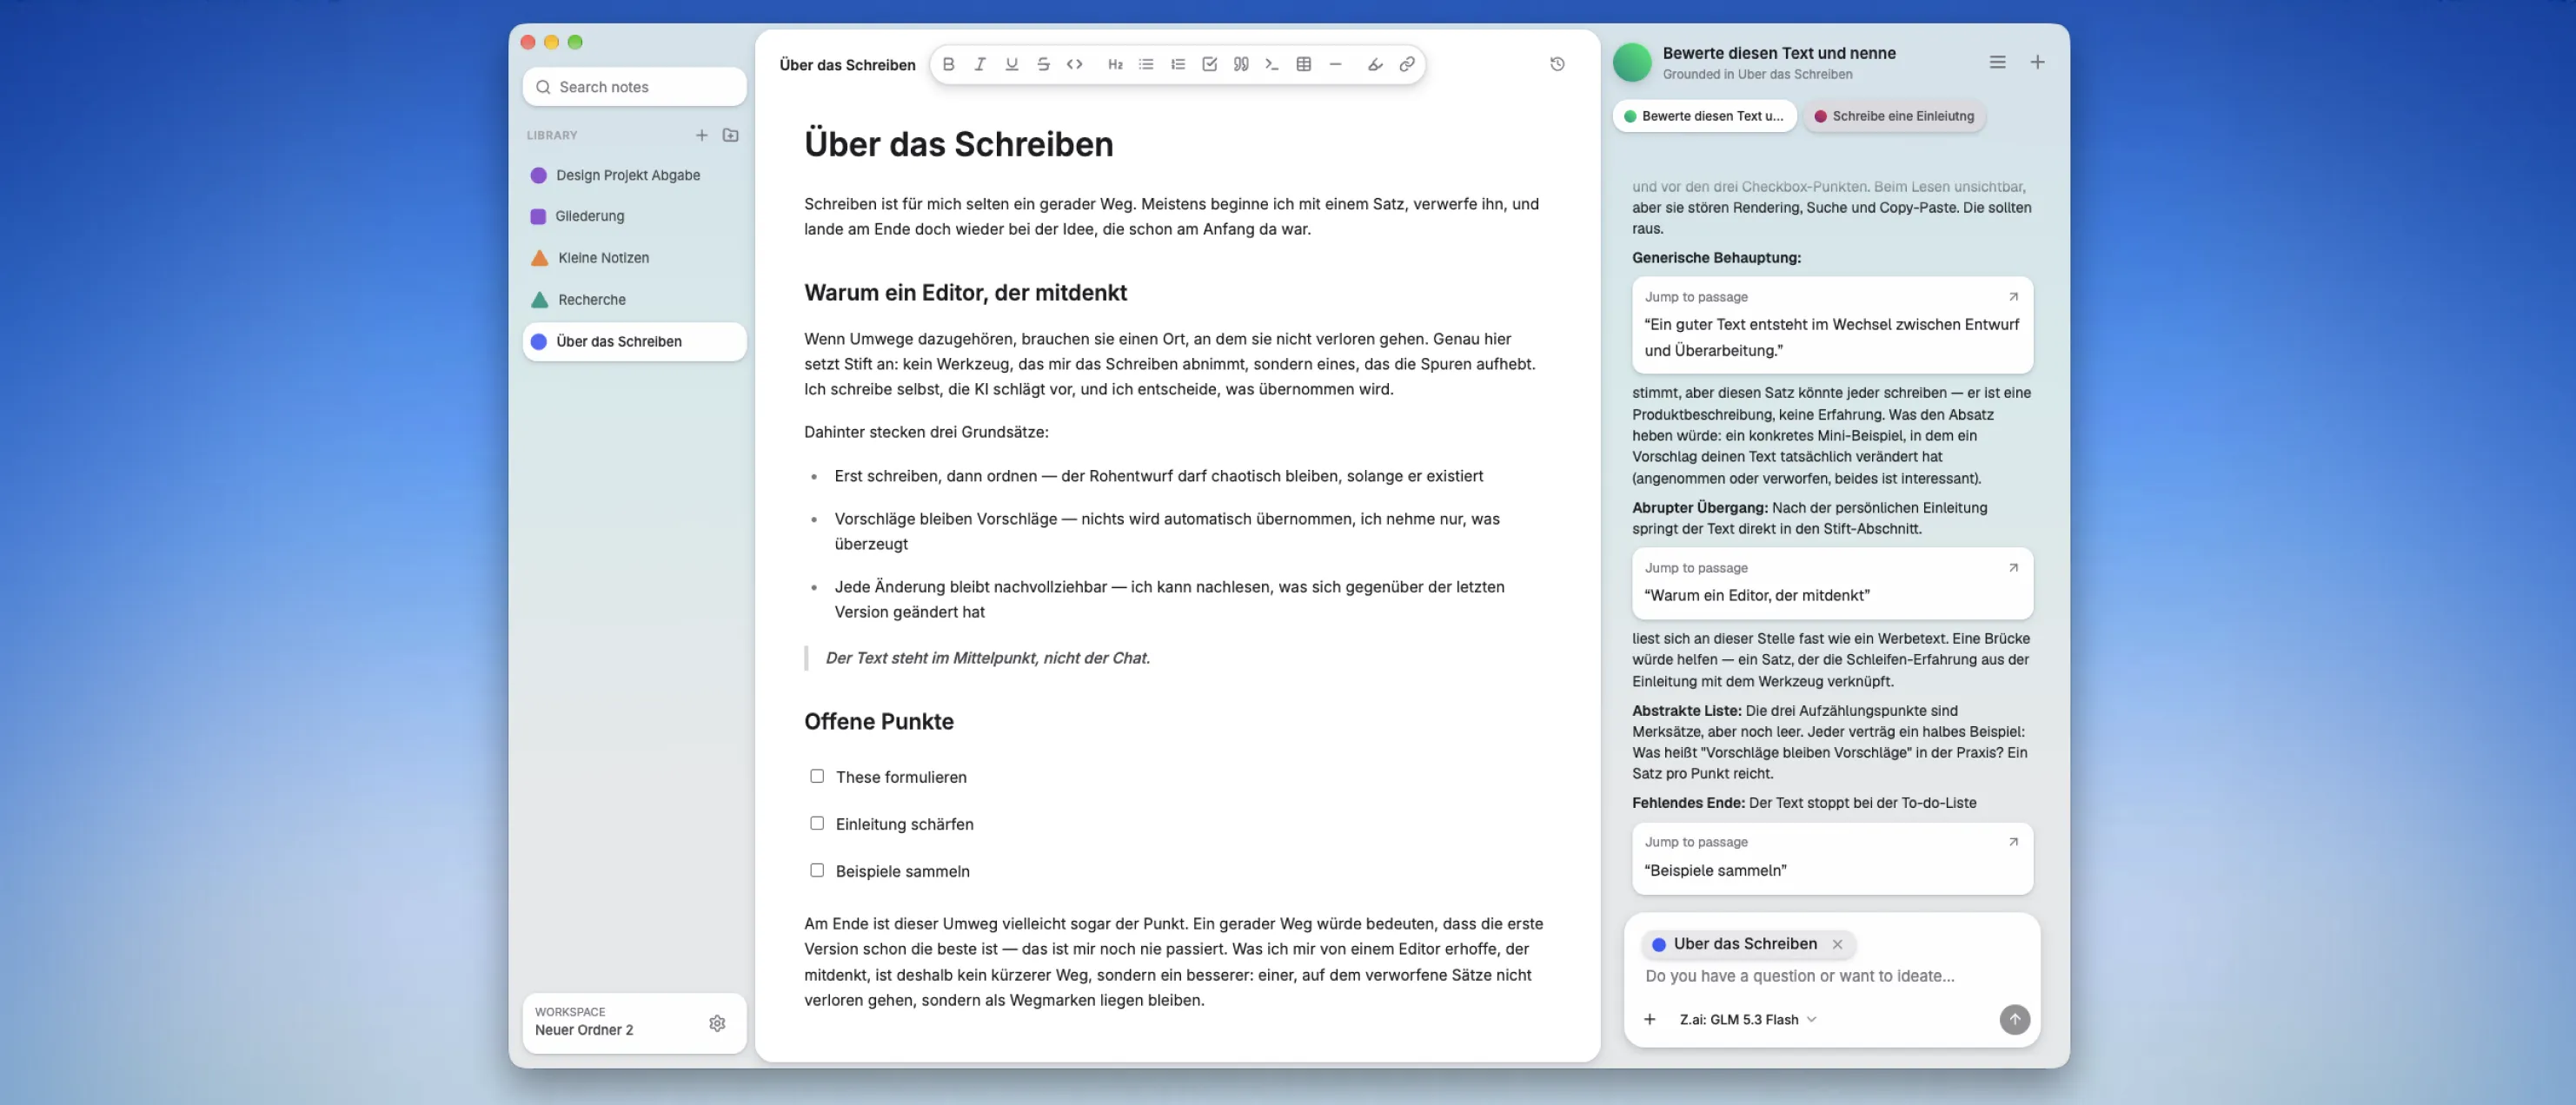Insert a table

point(1304,64)
